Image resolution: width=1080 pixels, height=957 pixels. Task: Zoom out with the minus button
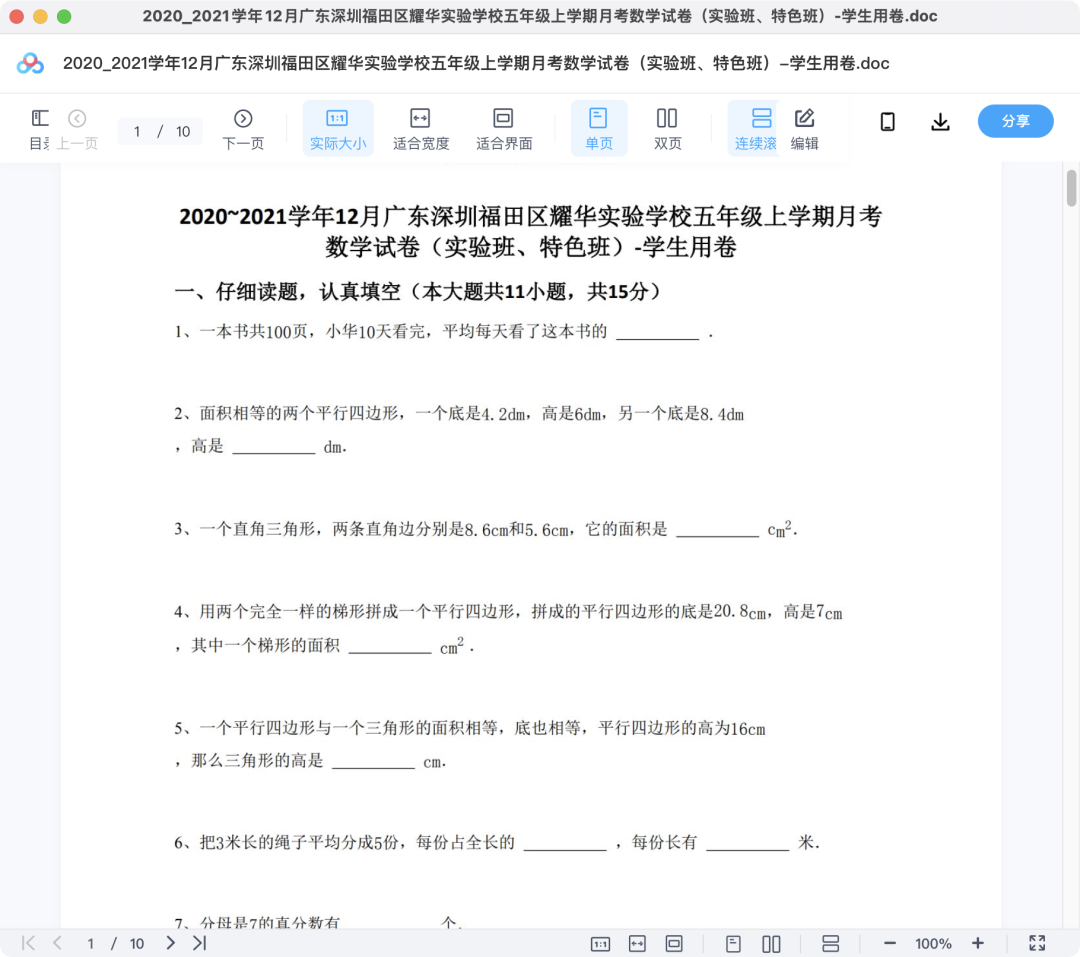[889, 943]
